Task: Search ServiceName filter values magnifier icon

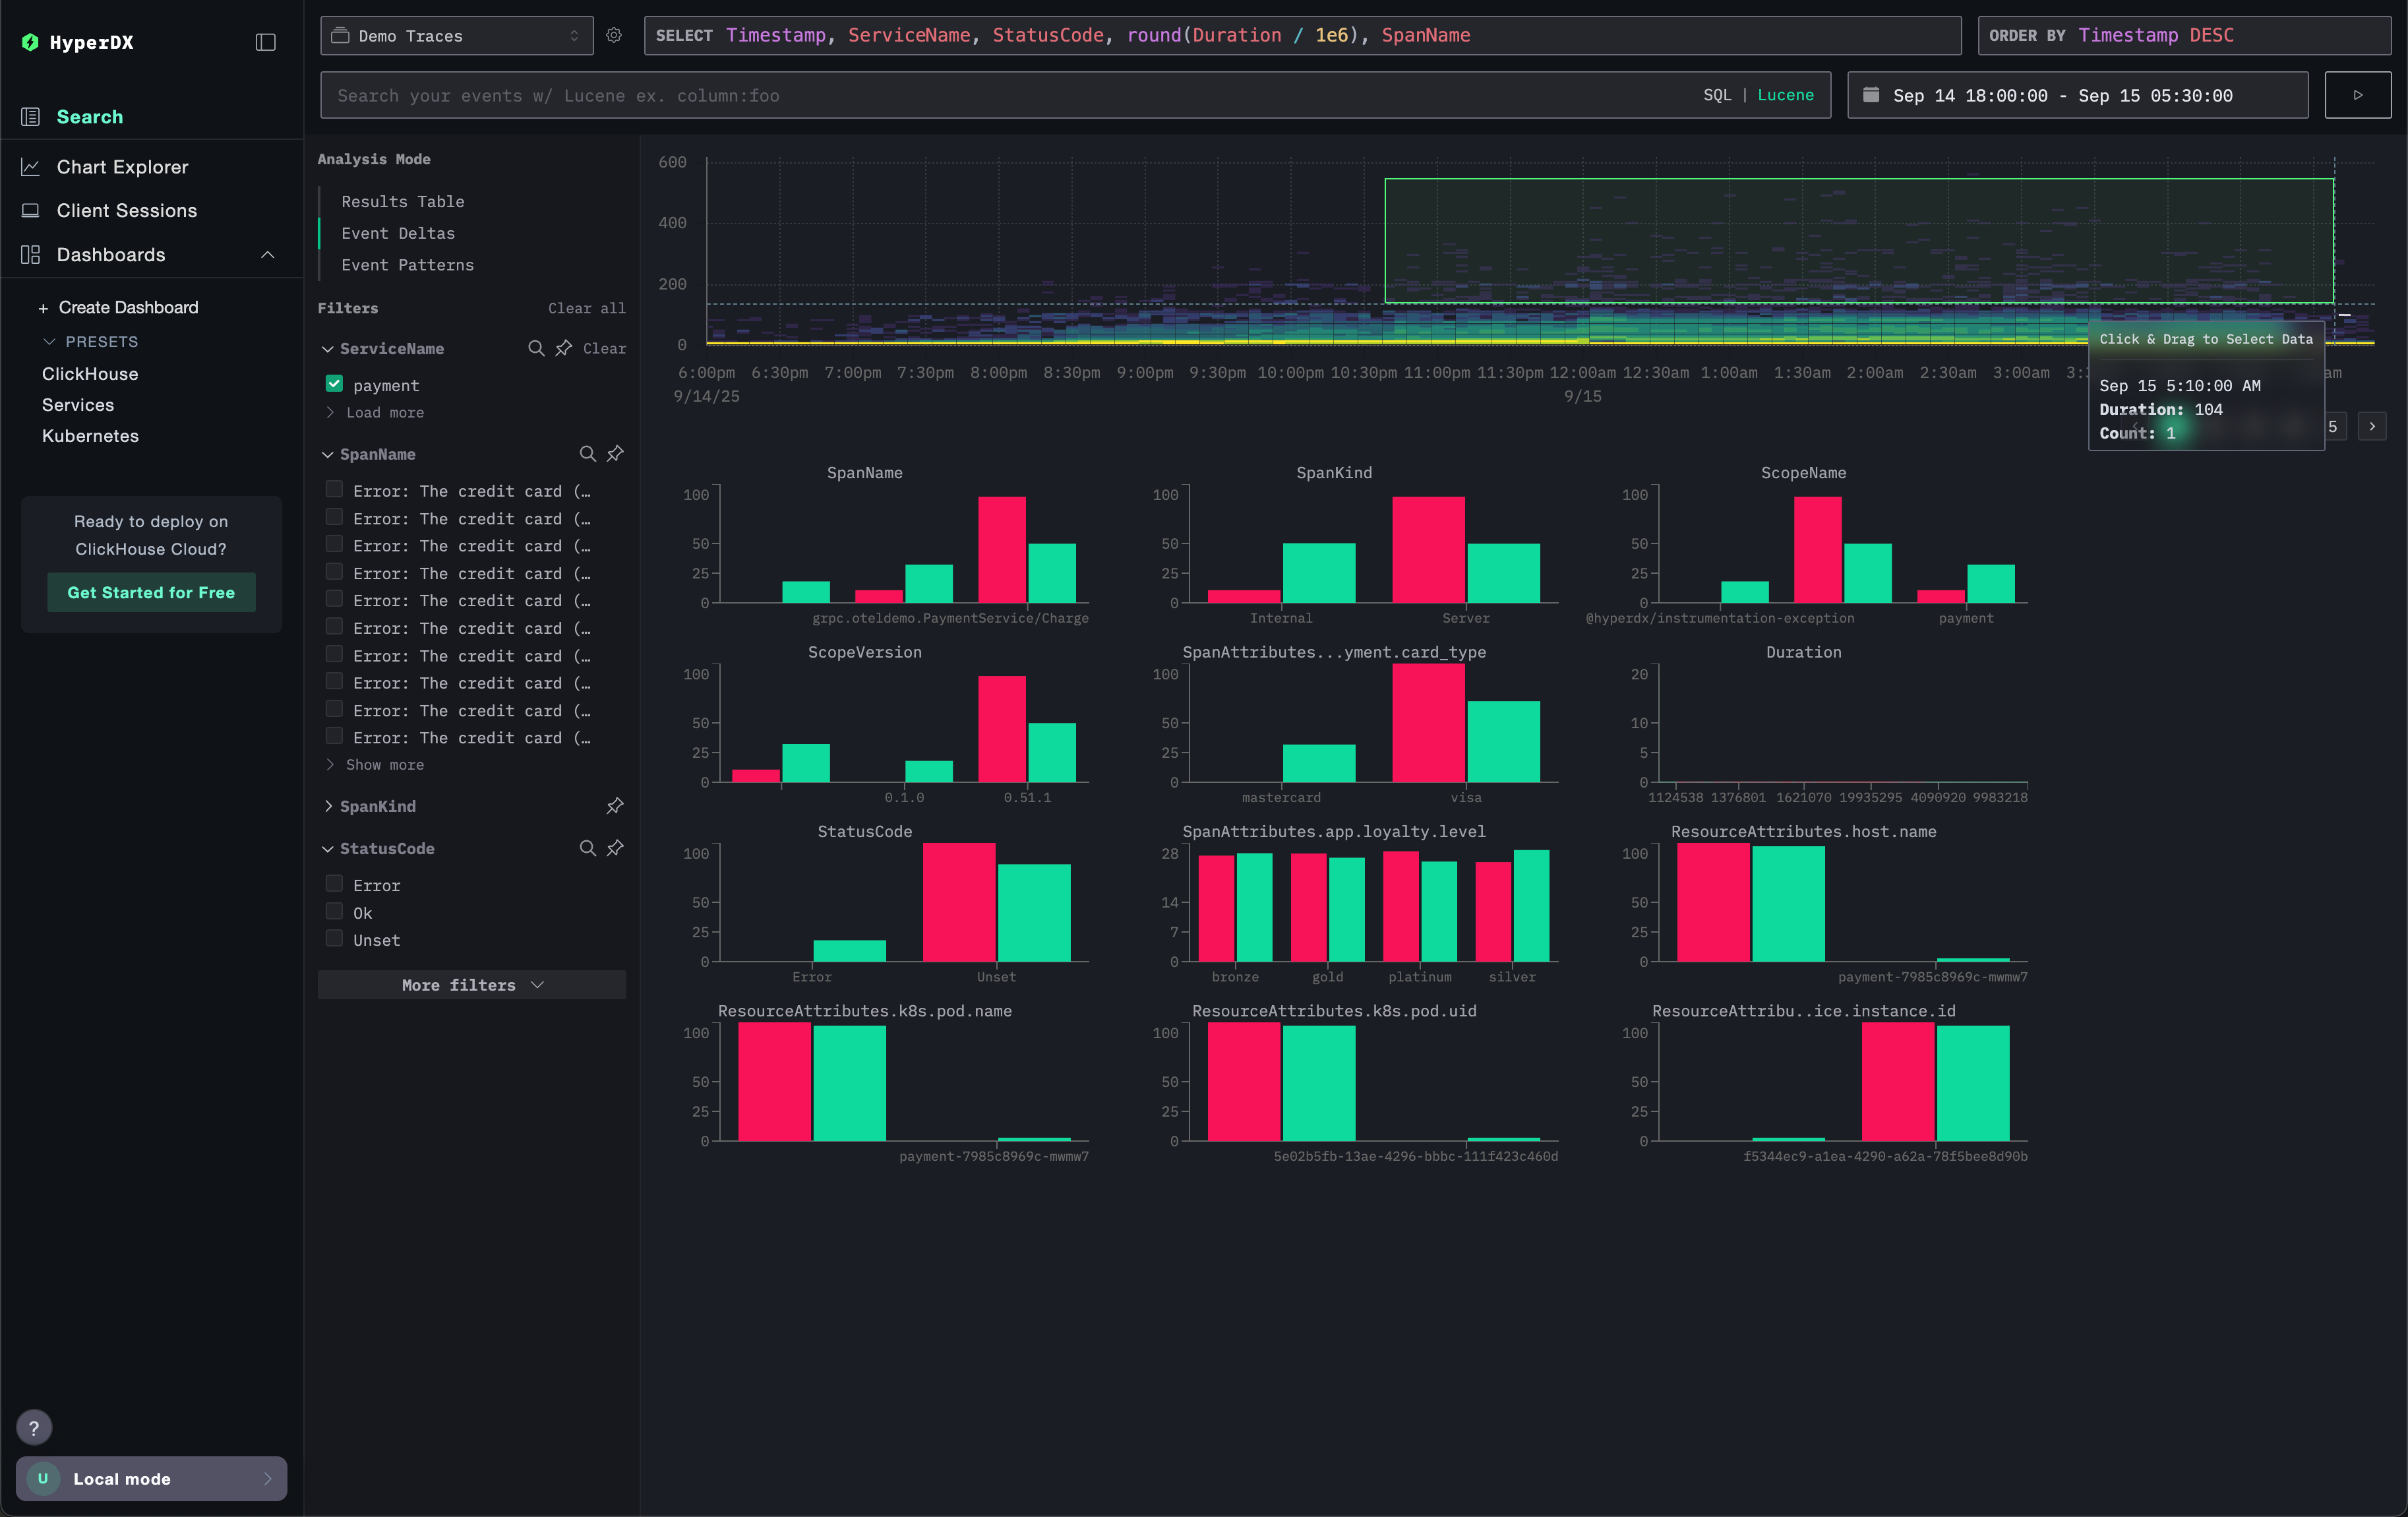Action: (x=536, y=348)
